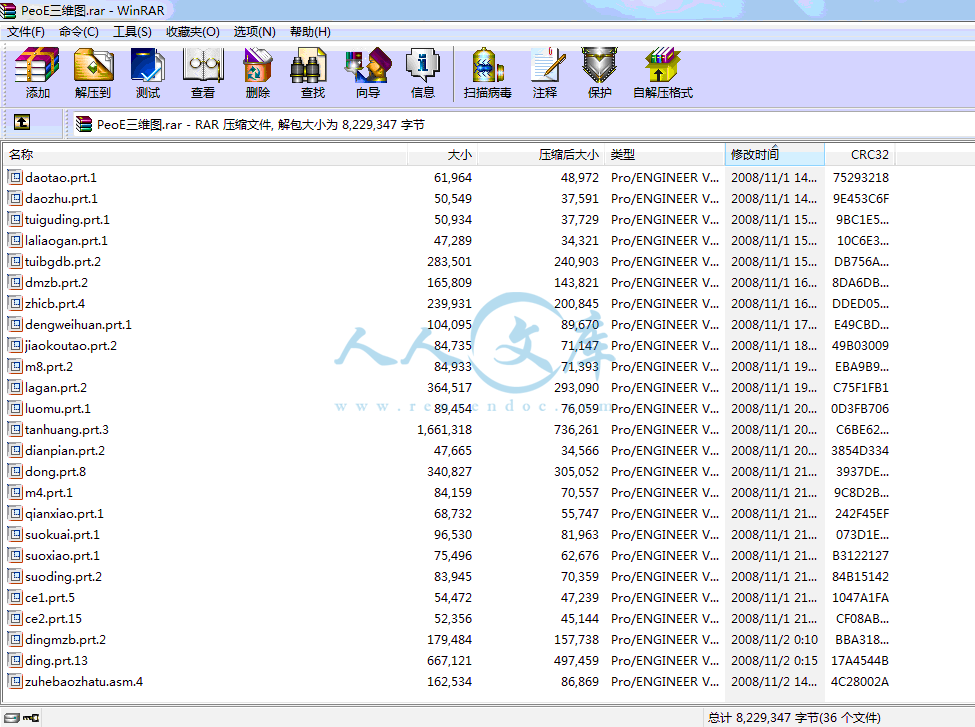This screenshot has height=727, width=975.
Task: Open the 查找 (Find) binoculars tool
Action: point(312,73)
